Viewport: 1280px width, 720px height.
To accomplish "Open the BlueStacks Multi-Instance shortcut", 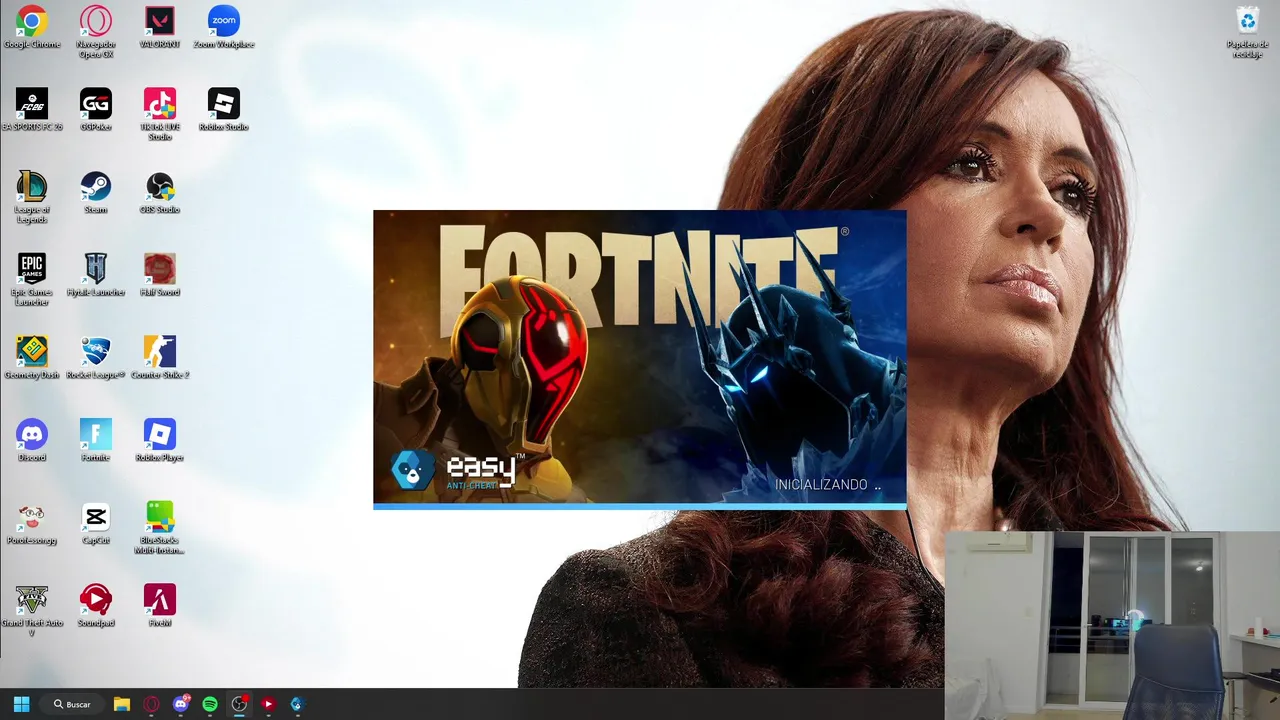I will click(x=160, y=529).
